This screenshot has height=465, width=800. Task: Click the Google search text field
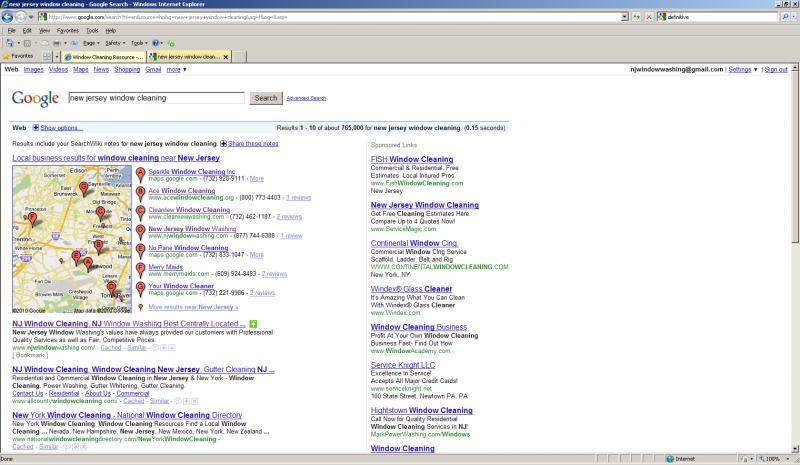pos(157,98)
